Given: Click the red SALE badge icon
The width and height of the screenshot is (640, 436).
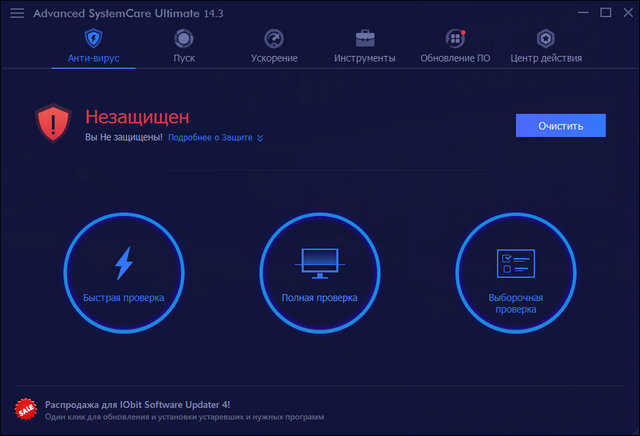Looking at the screenshot, I should (26, 408).
